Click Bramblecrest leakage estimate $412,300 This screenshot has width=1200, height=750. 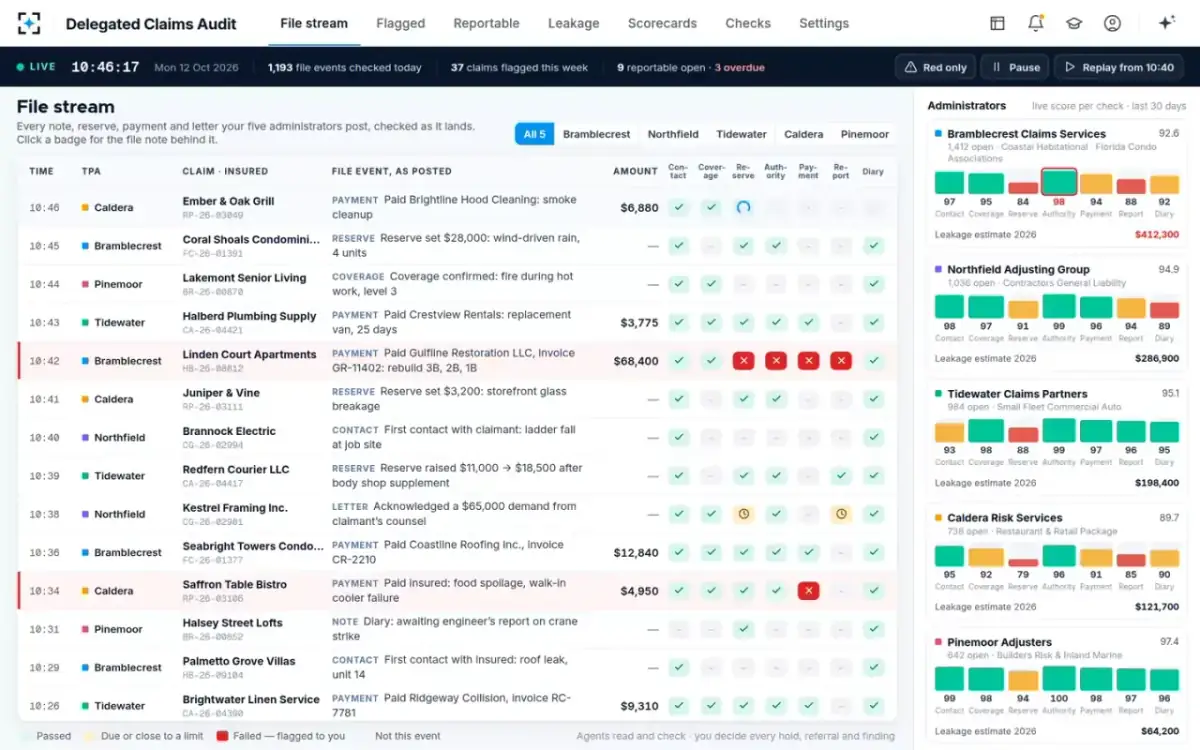pyautogui.click(x=1156, y=234)
